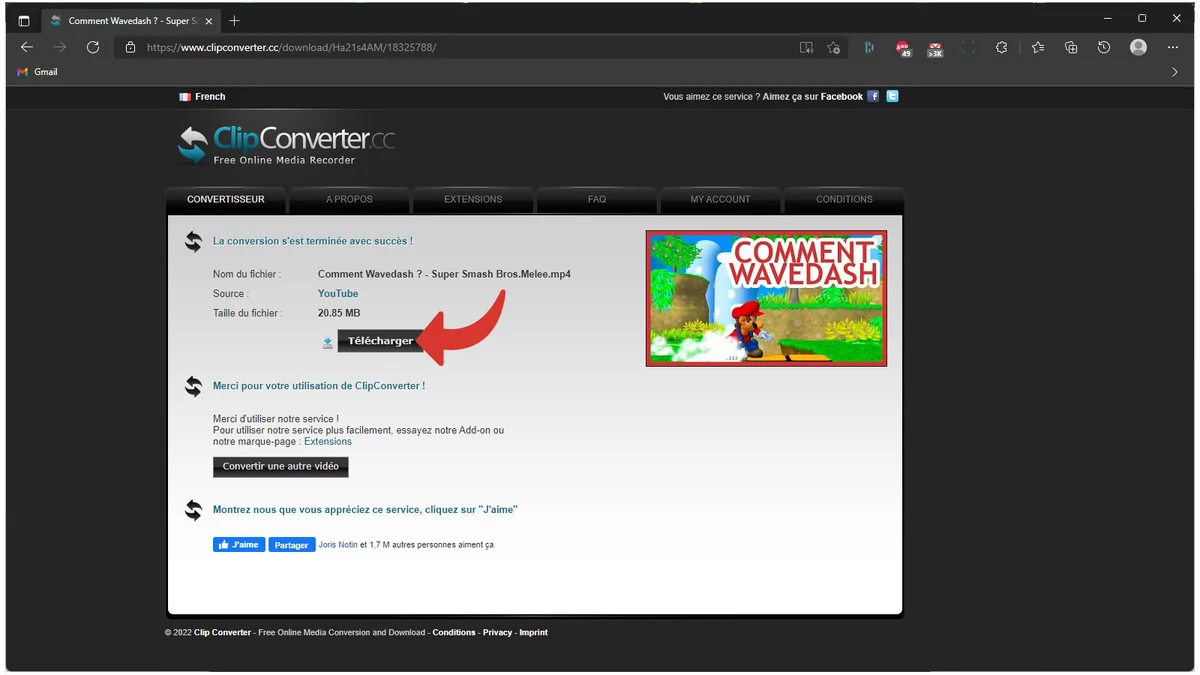
Task: Click Convertir une autre vidéo button
Action: (x=280, y=466)
